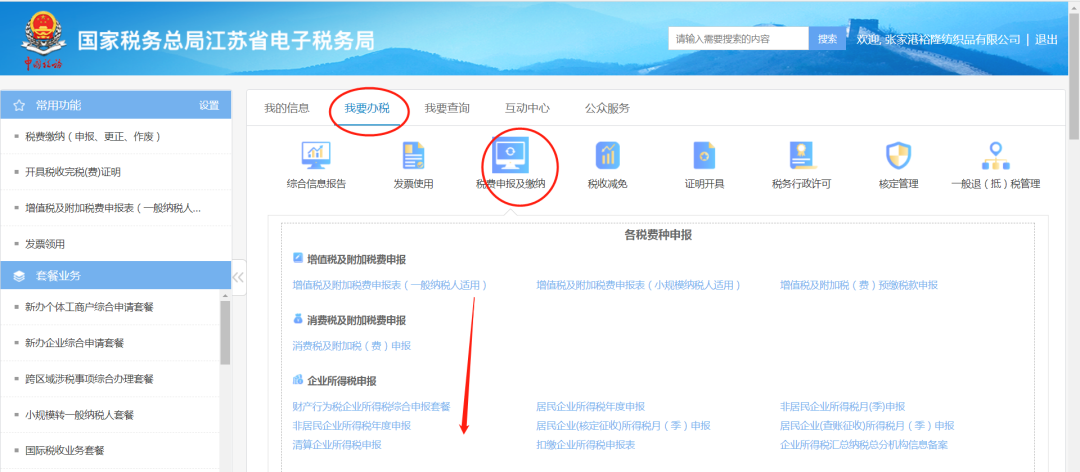
Task: Switch to 我要查询 tab
Action: tap(447, 108)
